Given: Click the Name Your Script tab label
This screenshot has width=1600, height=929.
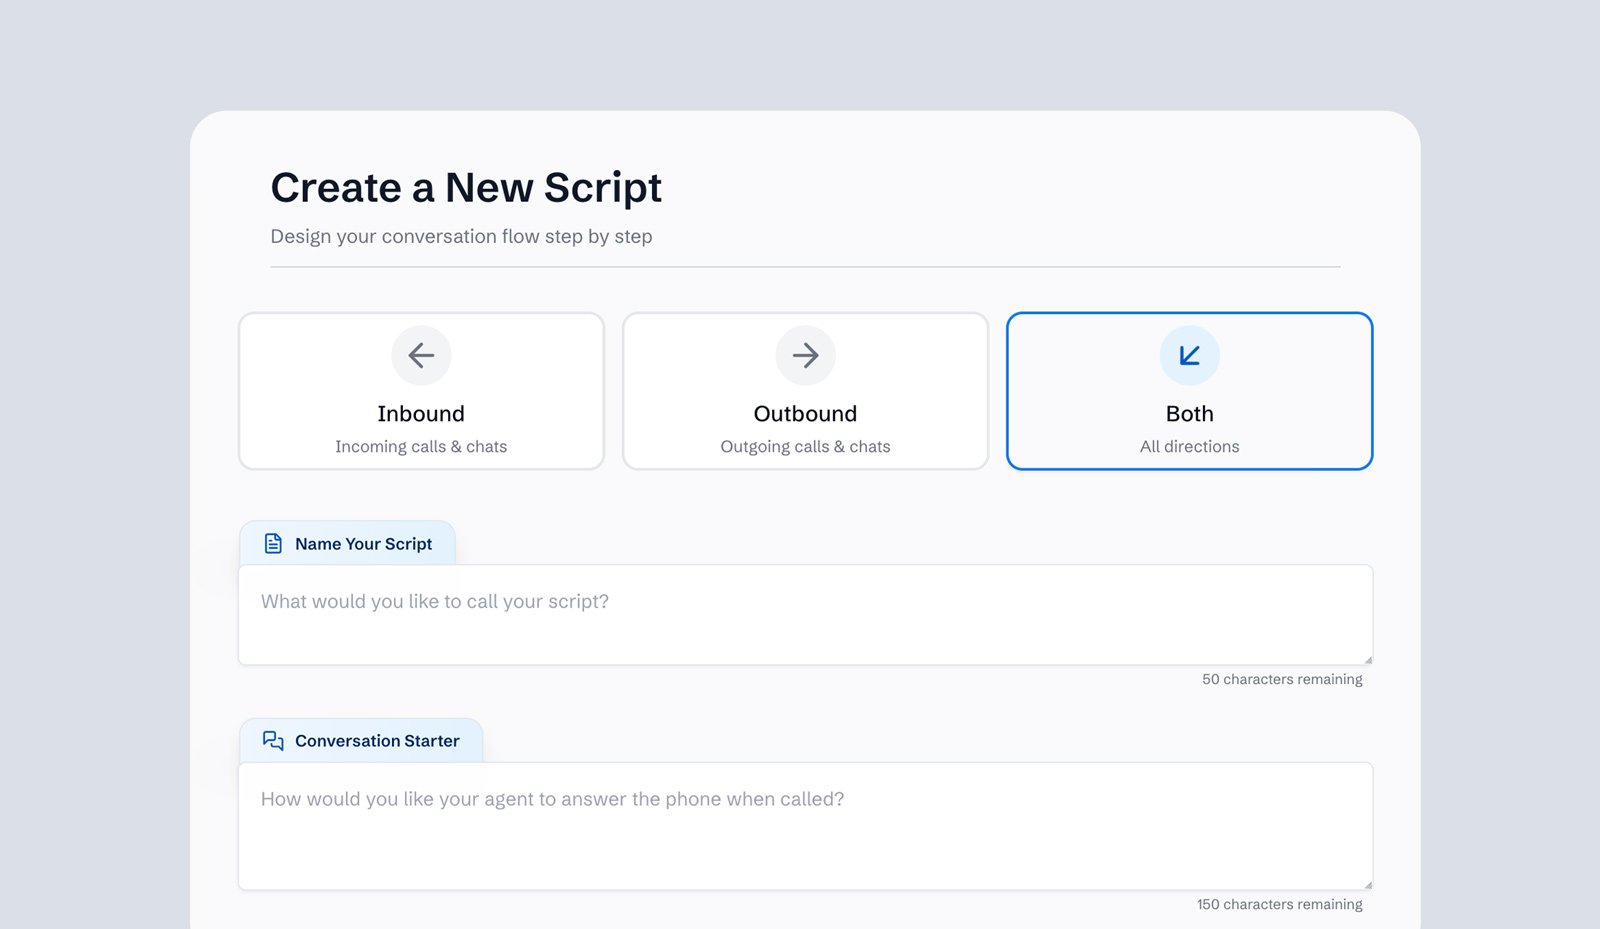Looking at the screenshot, I should [x=363, y=544].
